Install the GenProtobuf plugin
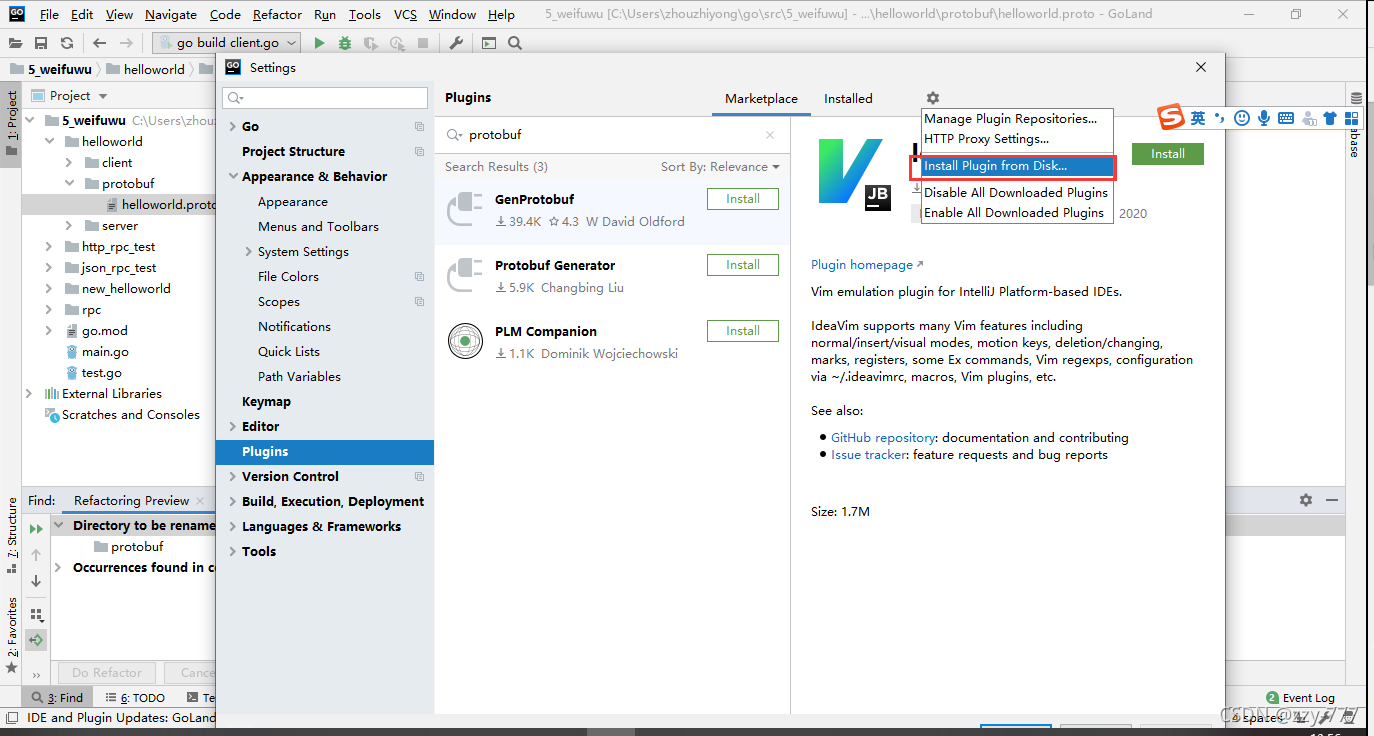 click(743, 199)
